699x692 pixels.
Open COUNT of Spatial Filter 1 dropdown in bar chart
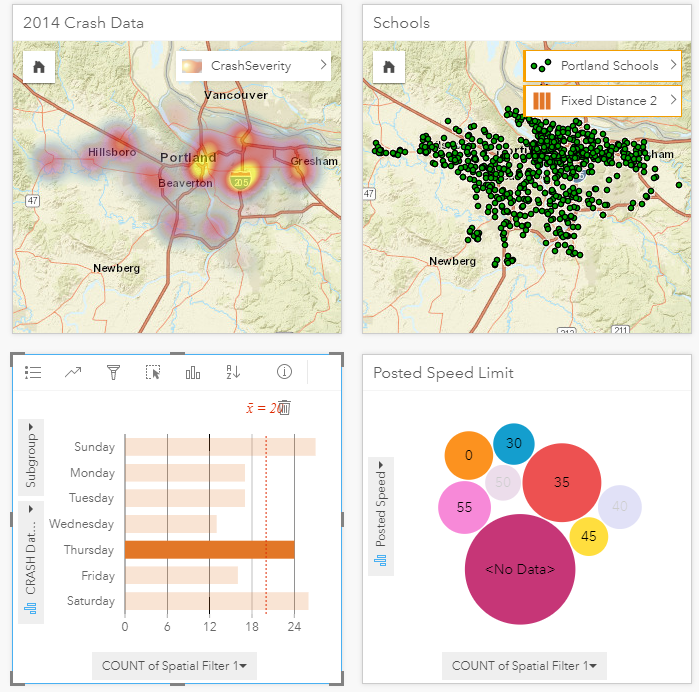click(174, 666)
